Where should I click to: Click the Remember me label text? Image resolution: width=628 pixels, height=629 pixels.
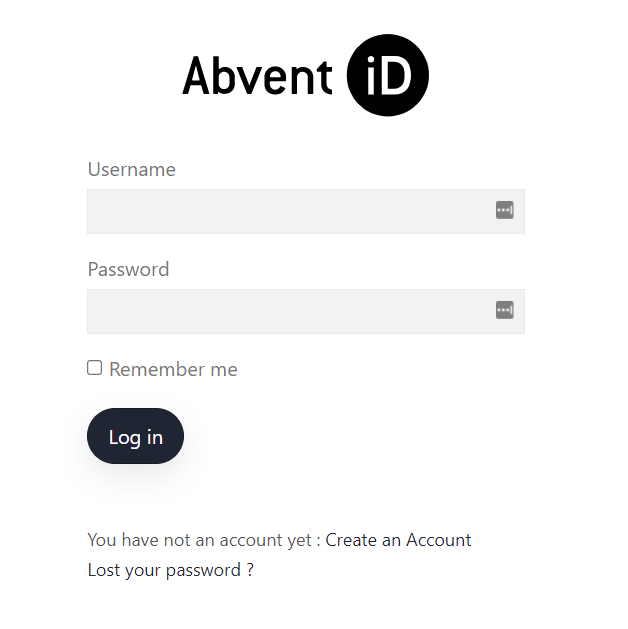(x=173, y=369)
